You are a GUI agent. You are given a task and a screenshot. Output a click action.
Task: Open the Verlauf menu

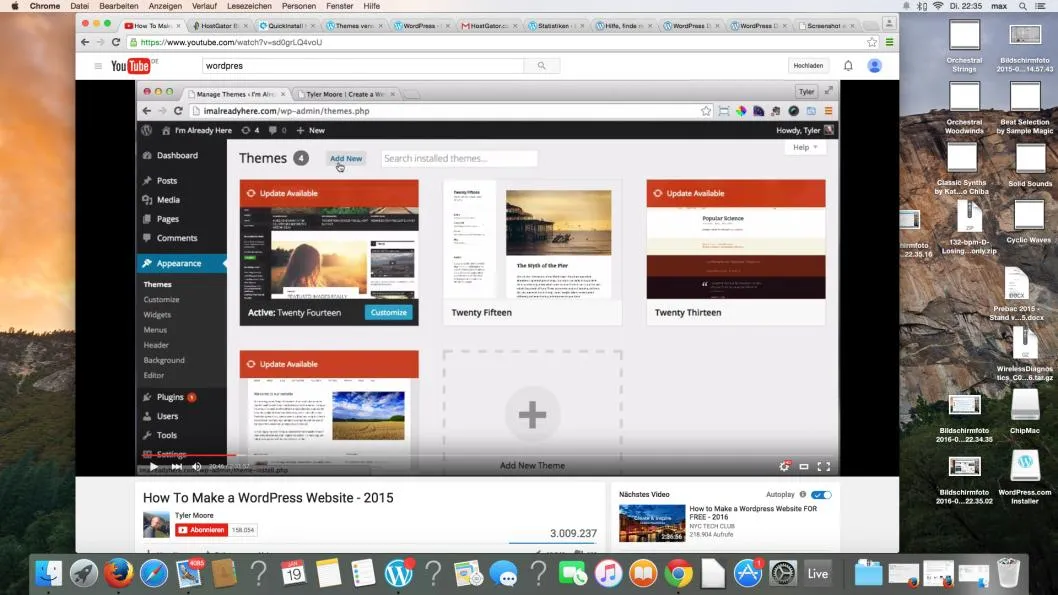tap(204, 6)
